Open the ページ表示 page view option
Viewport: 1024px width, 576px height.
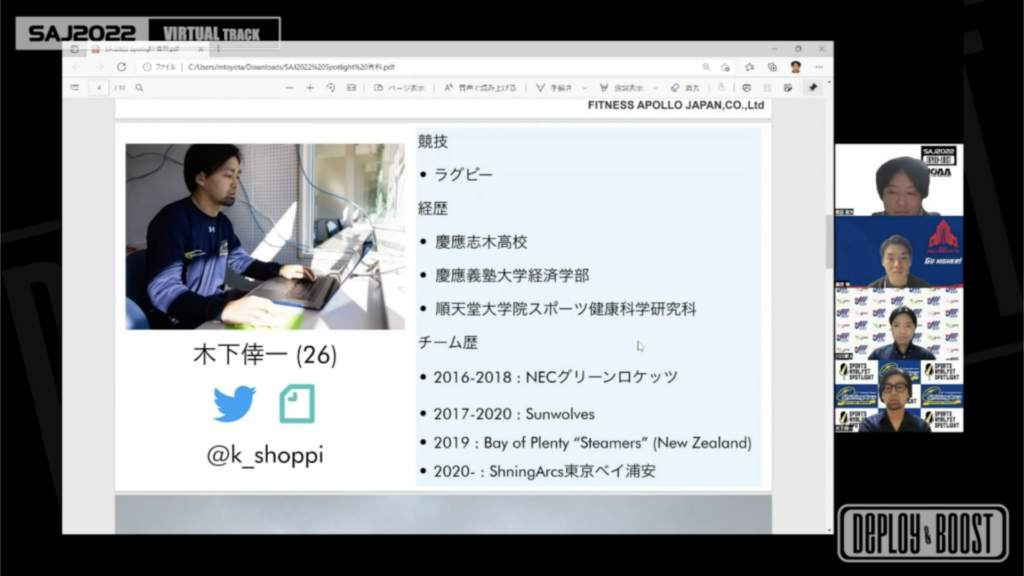tap(399, 88)
